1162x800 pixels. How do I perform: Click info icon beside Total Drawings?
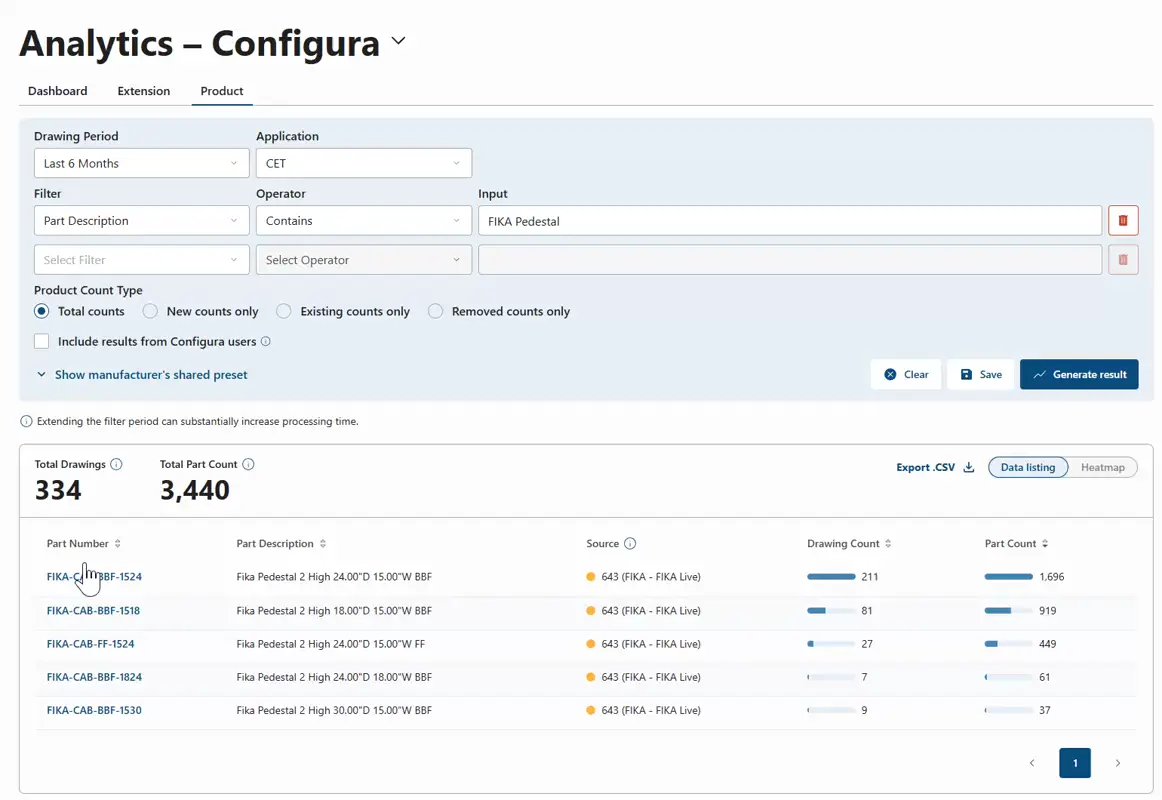(116, 464)
